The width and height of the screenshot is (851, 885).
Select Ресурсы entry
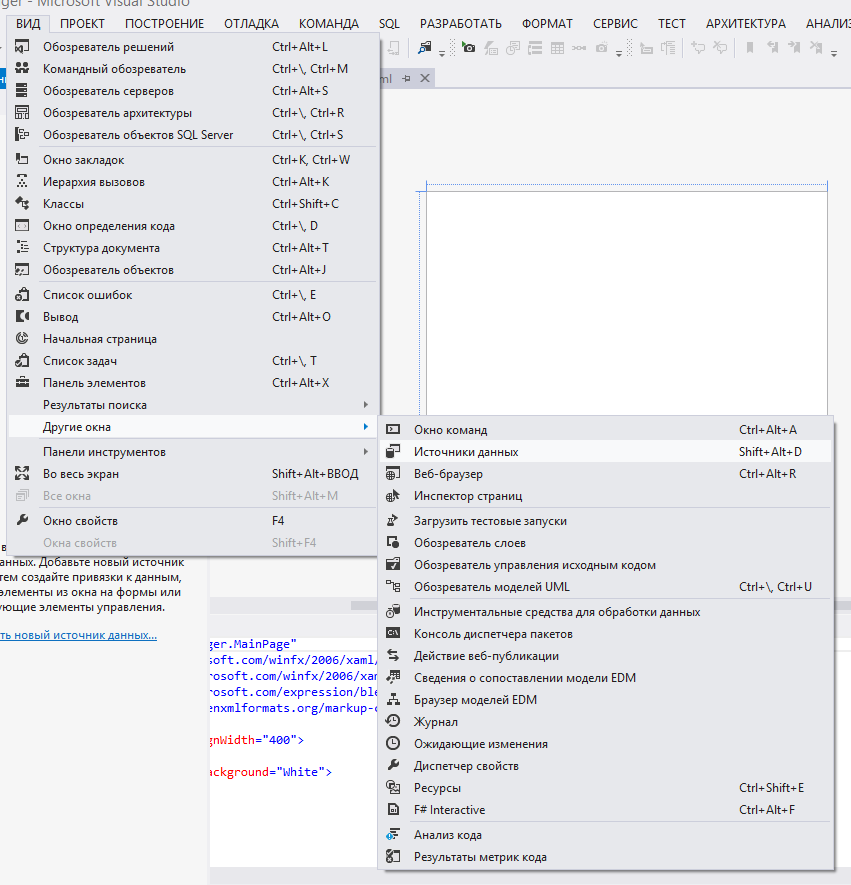pos(606,787)
